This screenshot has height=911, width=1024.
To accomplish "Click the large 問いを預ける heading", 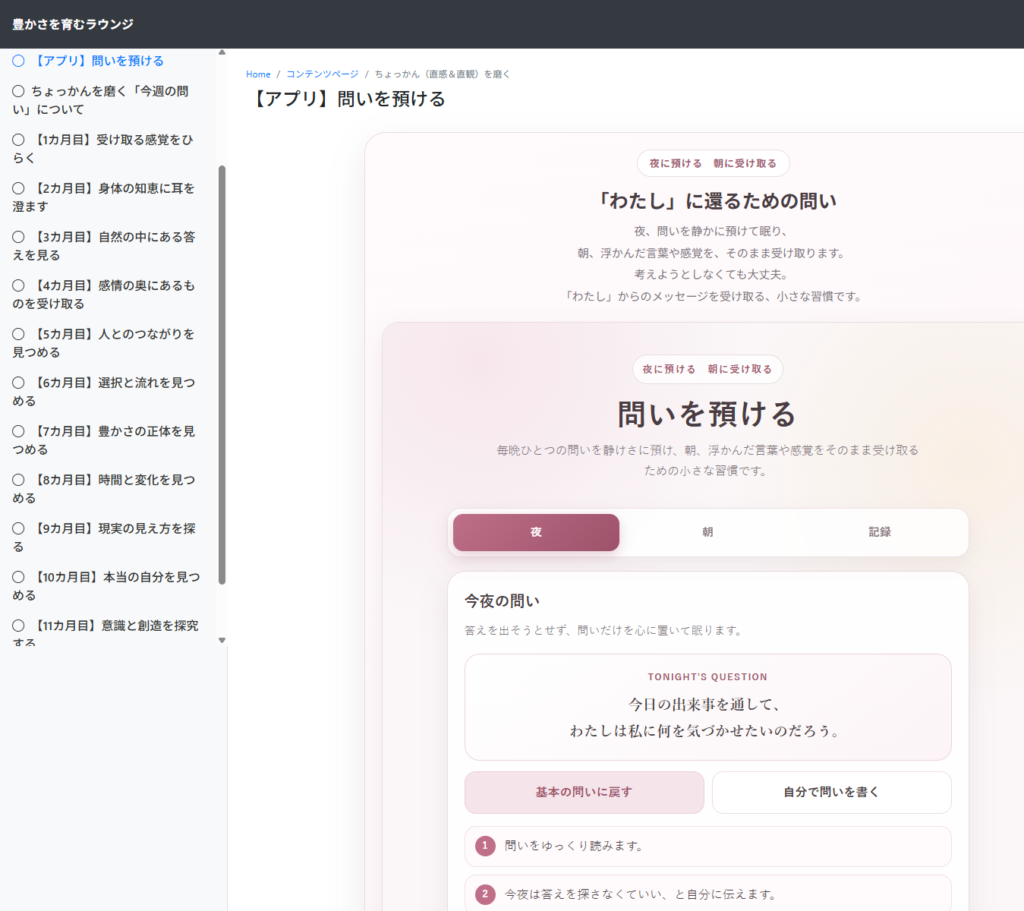I will click(707, 414).
